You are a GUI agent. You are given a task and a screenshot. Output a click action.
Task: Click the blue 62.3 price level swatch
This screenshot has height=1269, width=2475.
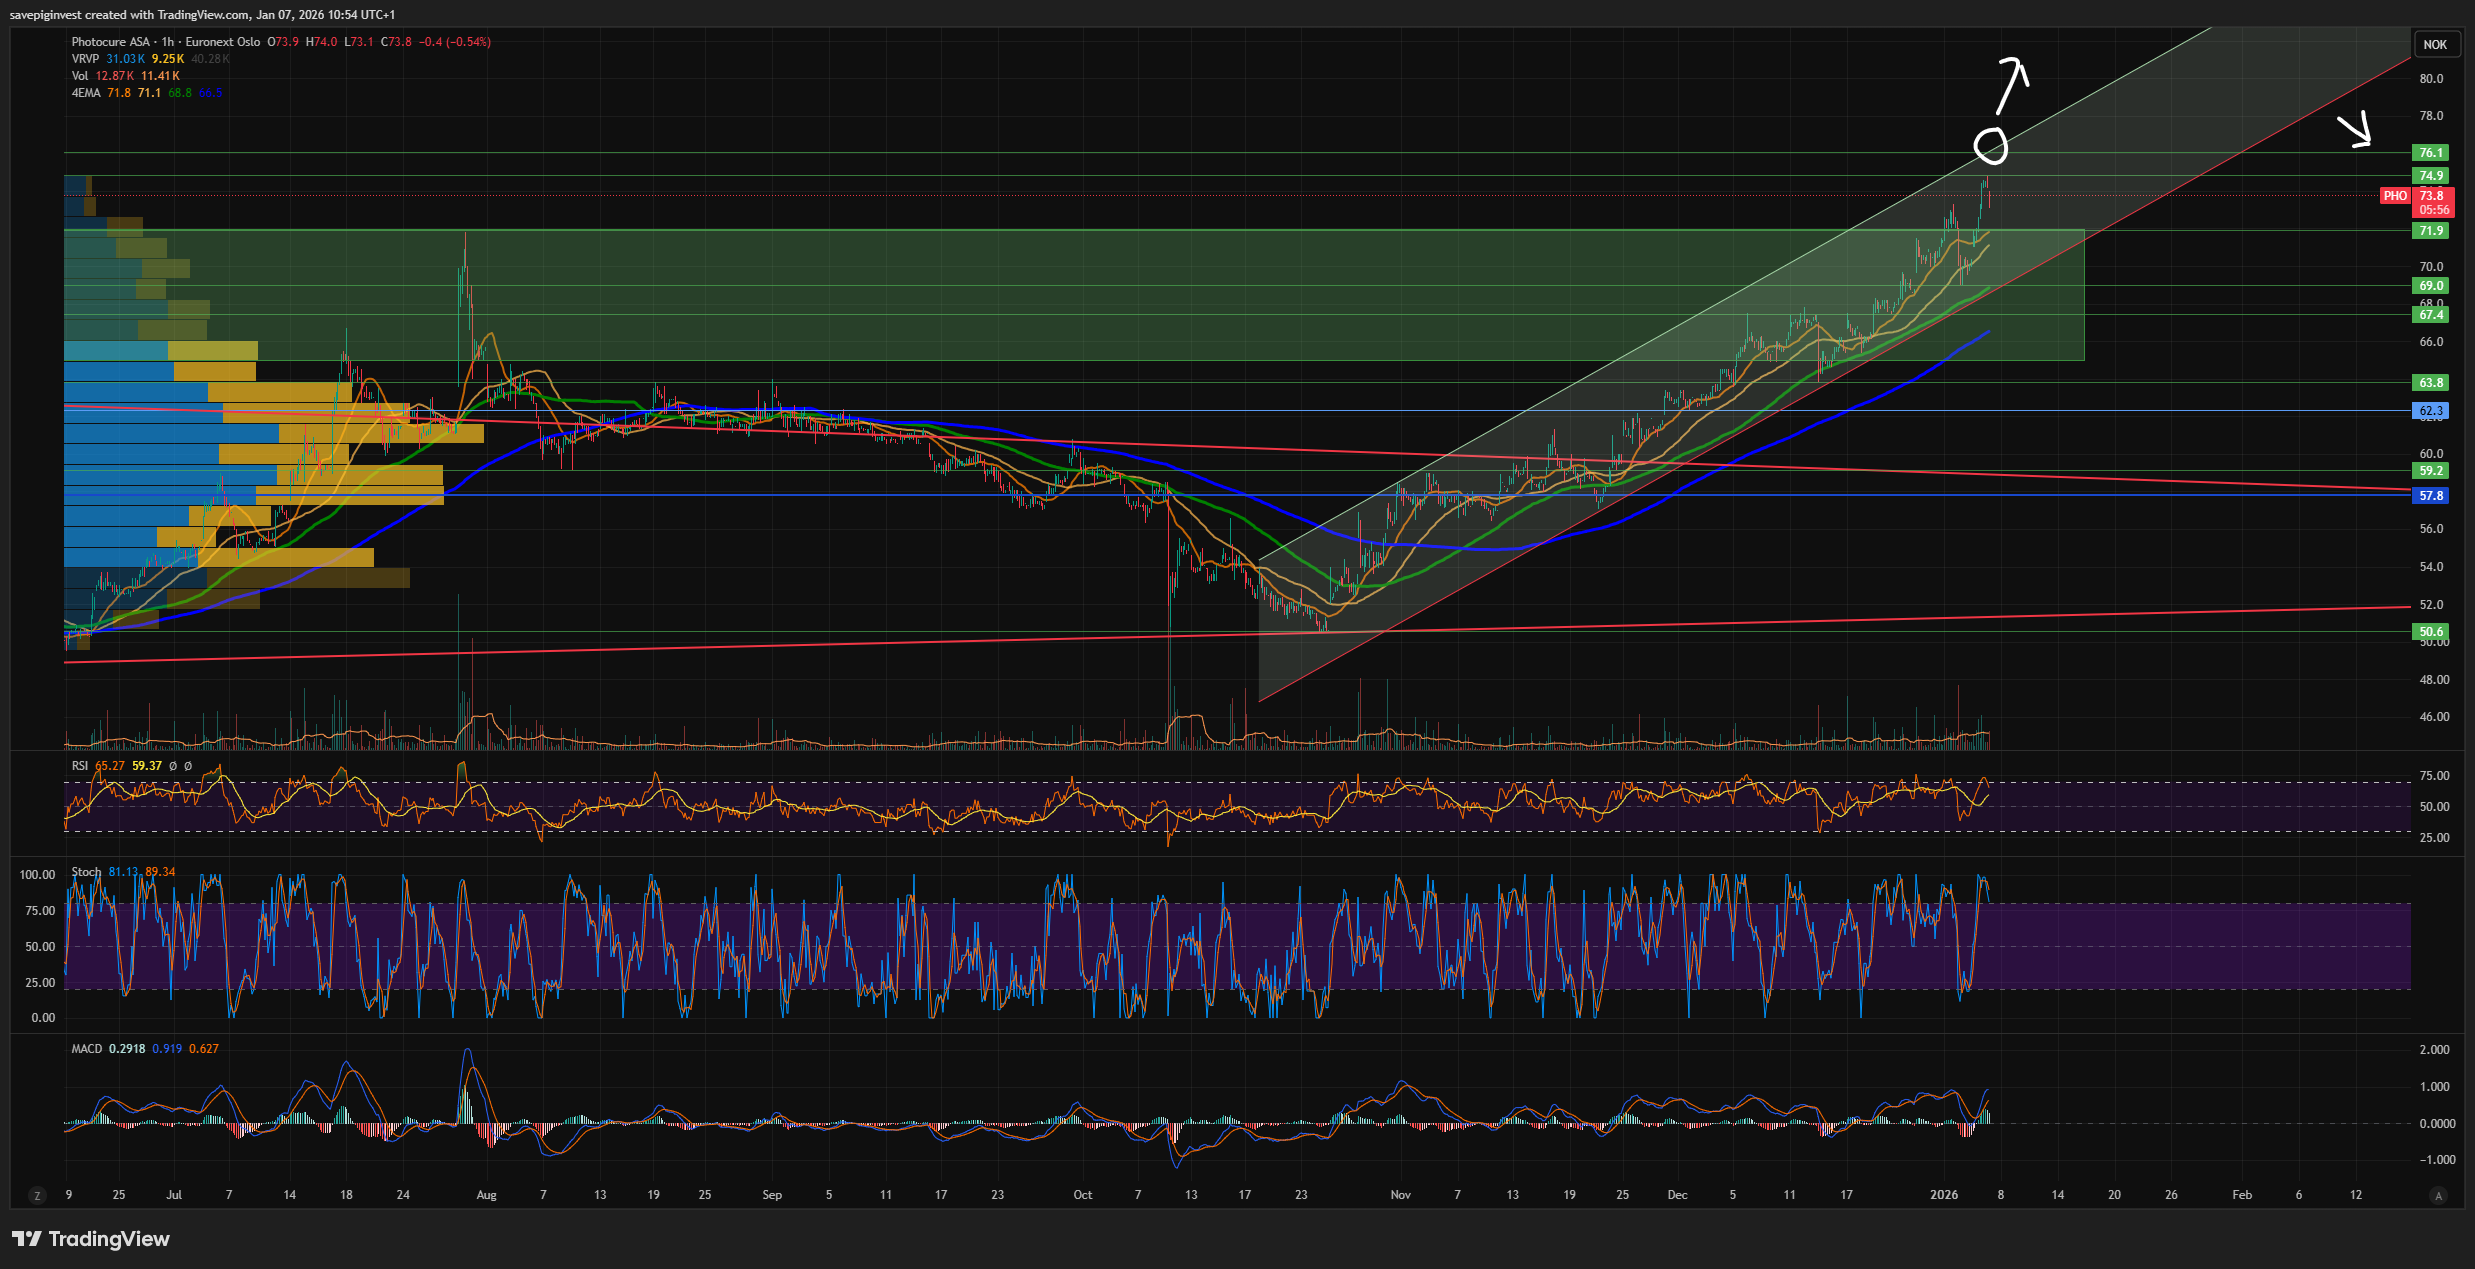pyautogui.click(x=2431, y=411)
